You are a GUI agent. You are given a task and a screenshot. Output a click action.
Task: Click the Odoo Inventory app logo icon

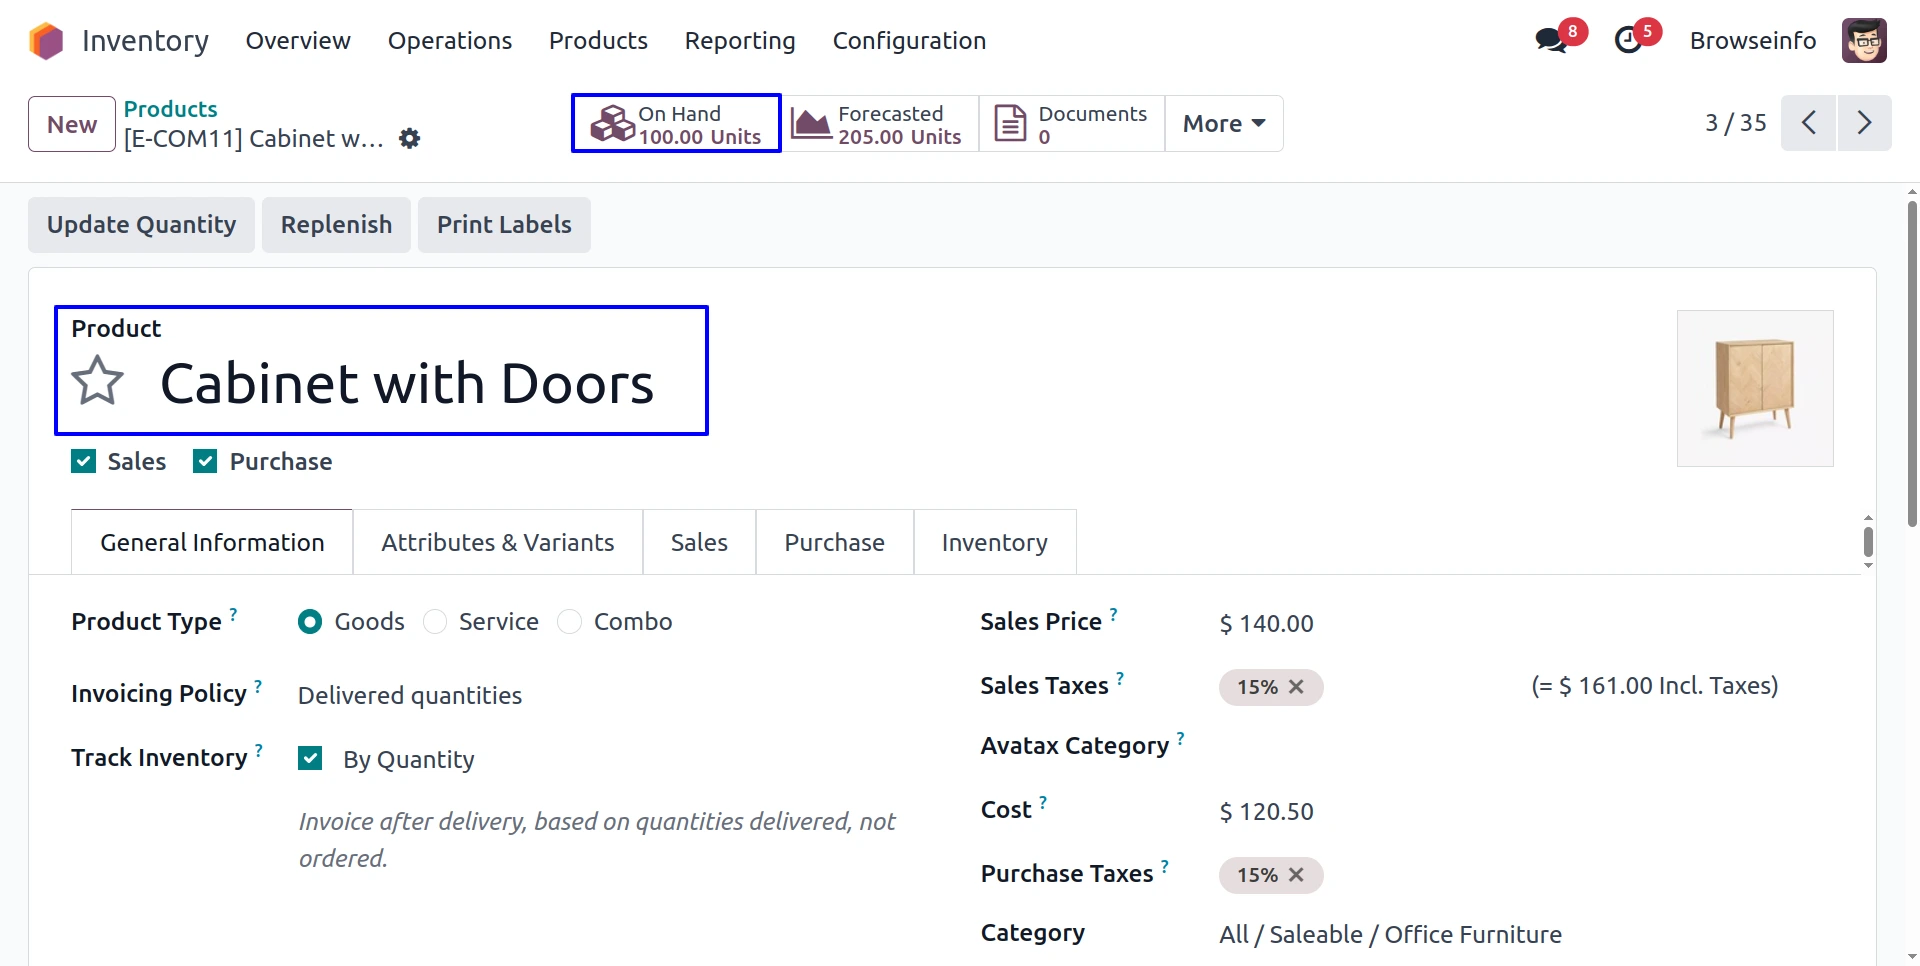(x=46, y=41)
